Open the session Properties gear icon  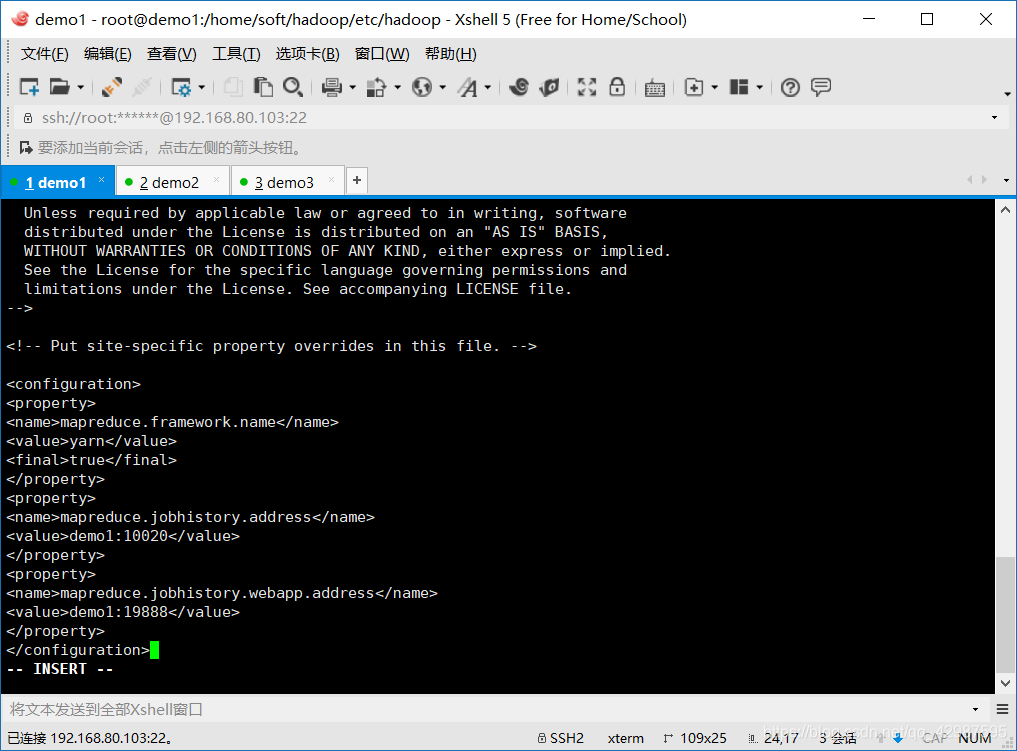click(x=180, y=87)
